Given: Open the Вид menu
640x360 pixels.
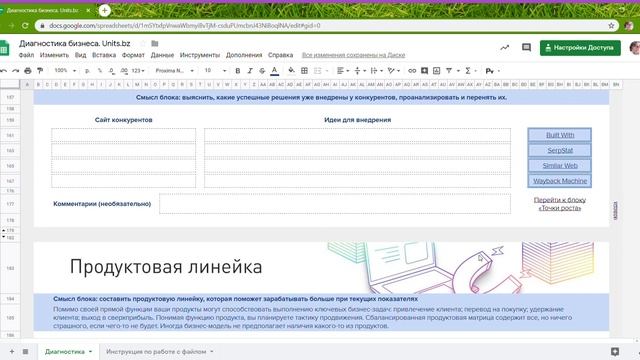Looking at the screenshot, I should [80, 55].
